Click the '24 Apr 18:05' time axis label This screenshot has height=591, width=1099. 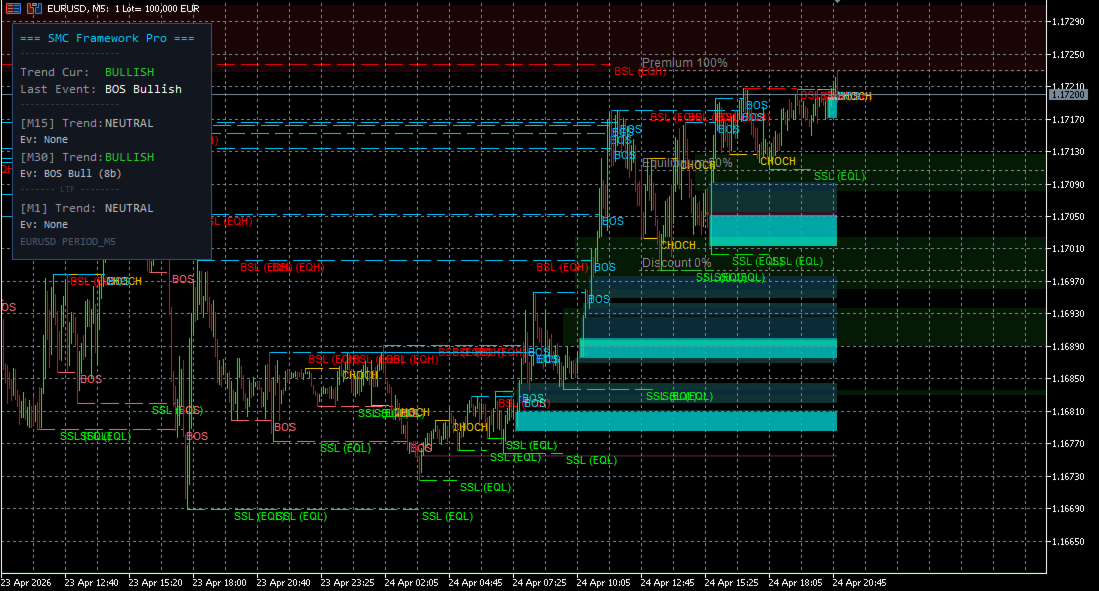[x=796, y=583]
